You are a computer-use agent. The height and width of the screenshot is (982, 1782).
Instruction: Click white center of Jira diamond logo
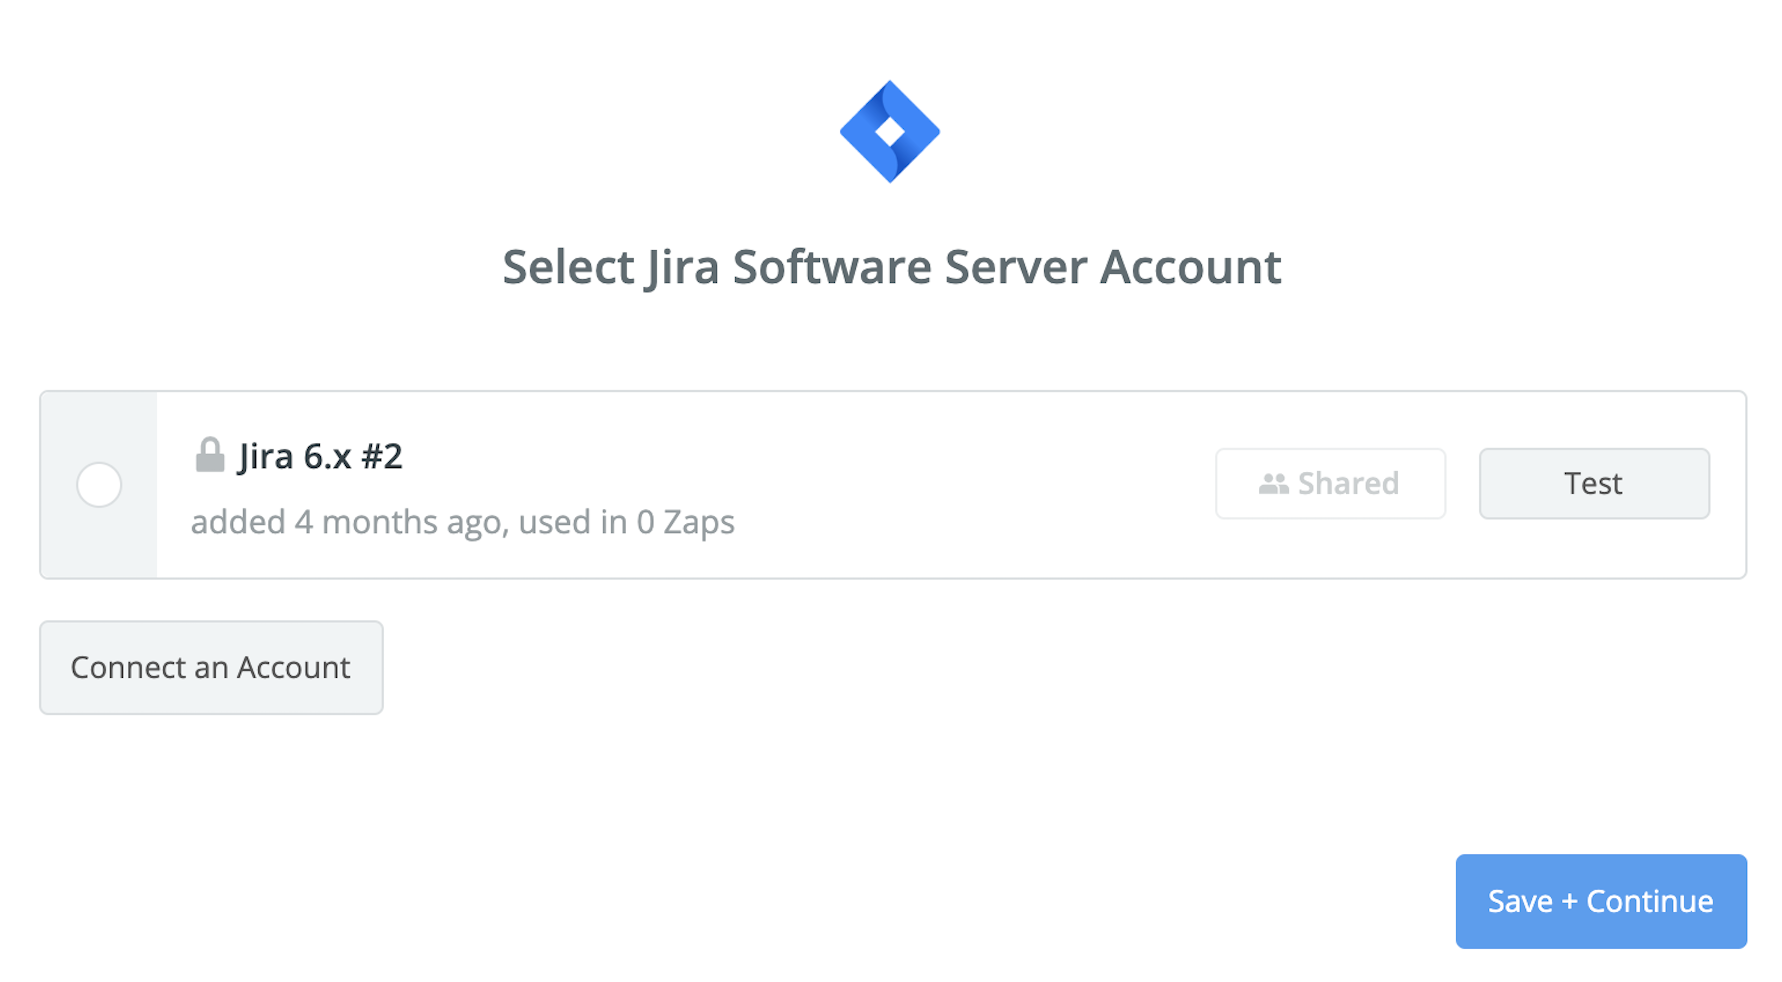point(889,131)
